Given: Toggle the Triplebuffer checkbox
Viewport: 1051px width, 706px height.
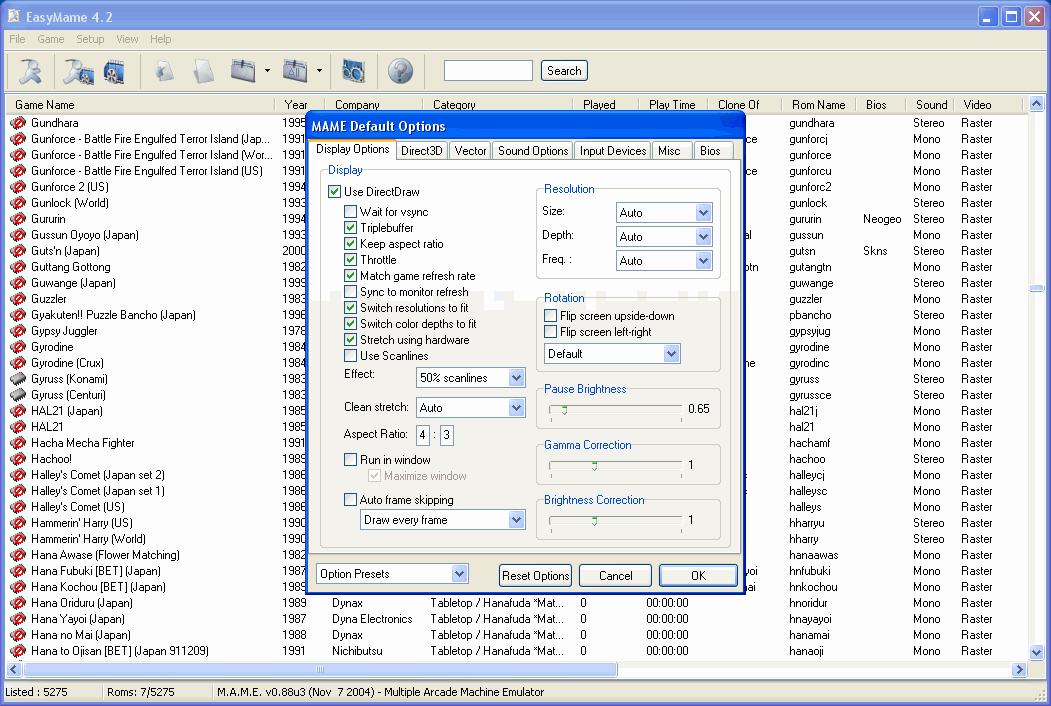Looking at the screenshot, I should click(x=351, y=228).
